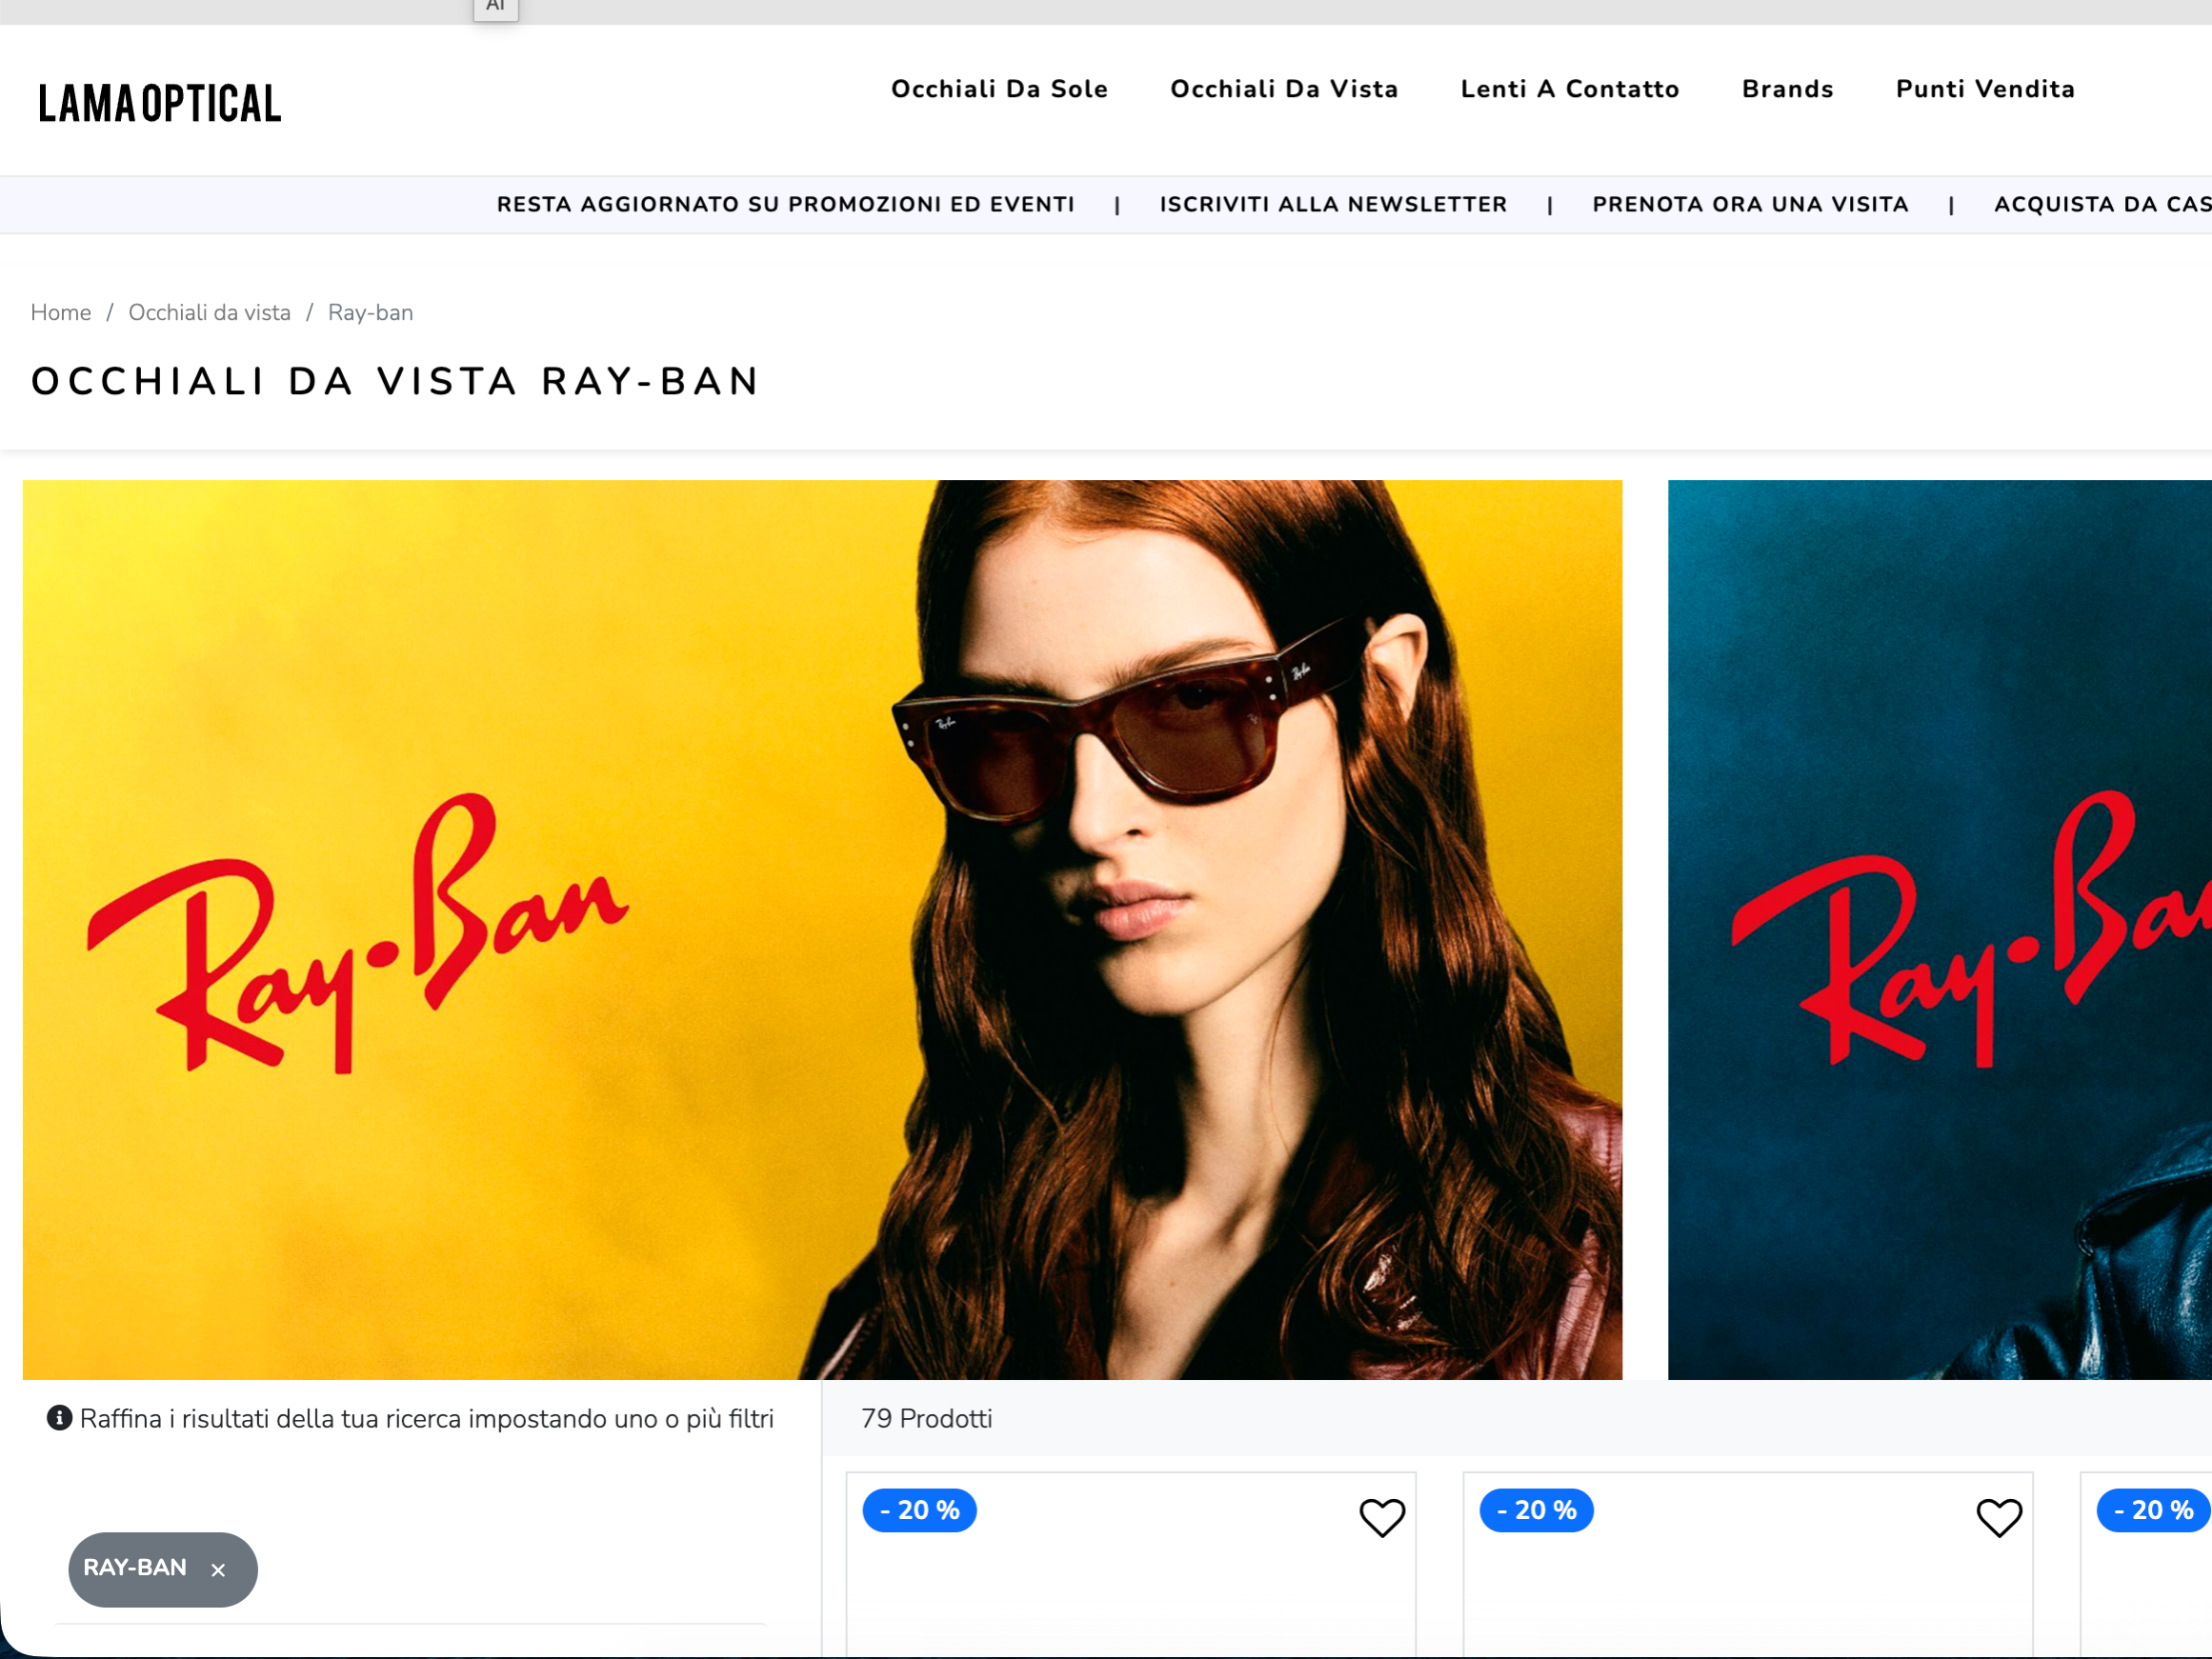Click the third product's -20 % badge
The height and width of the screenshot is (1659, 2212).
point(2154,1510)
